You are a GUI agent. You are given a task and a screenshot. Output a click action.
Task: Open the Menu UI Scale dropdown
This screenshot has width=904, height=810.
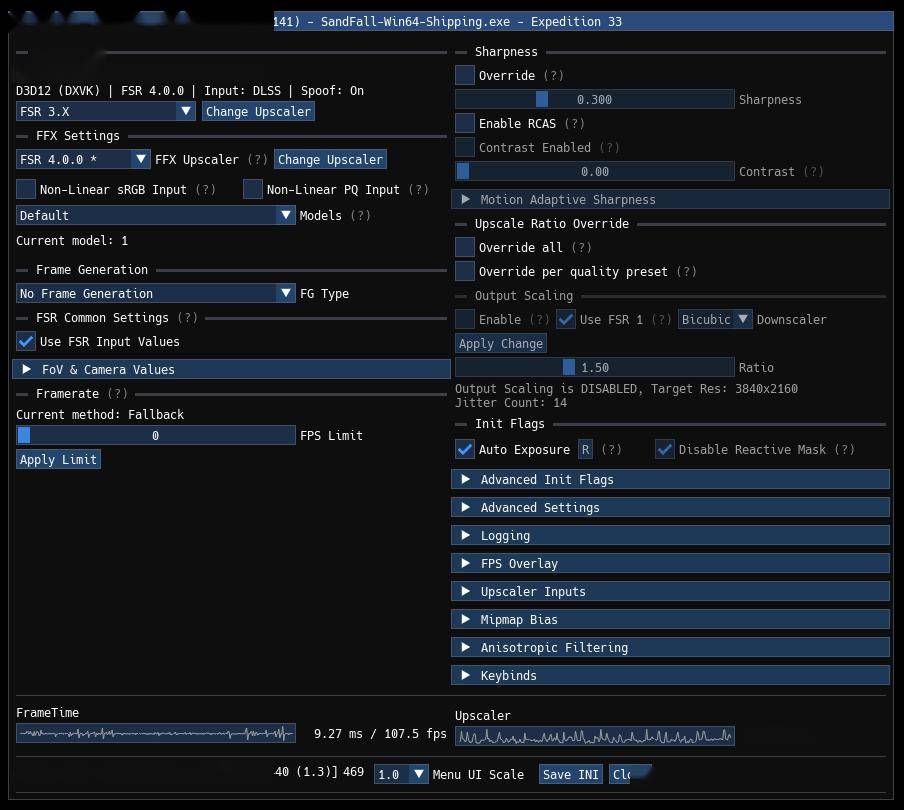point(401,774)
